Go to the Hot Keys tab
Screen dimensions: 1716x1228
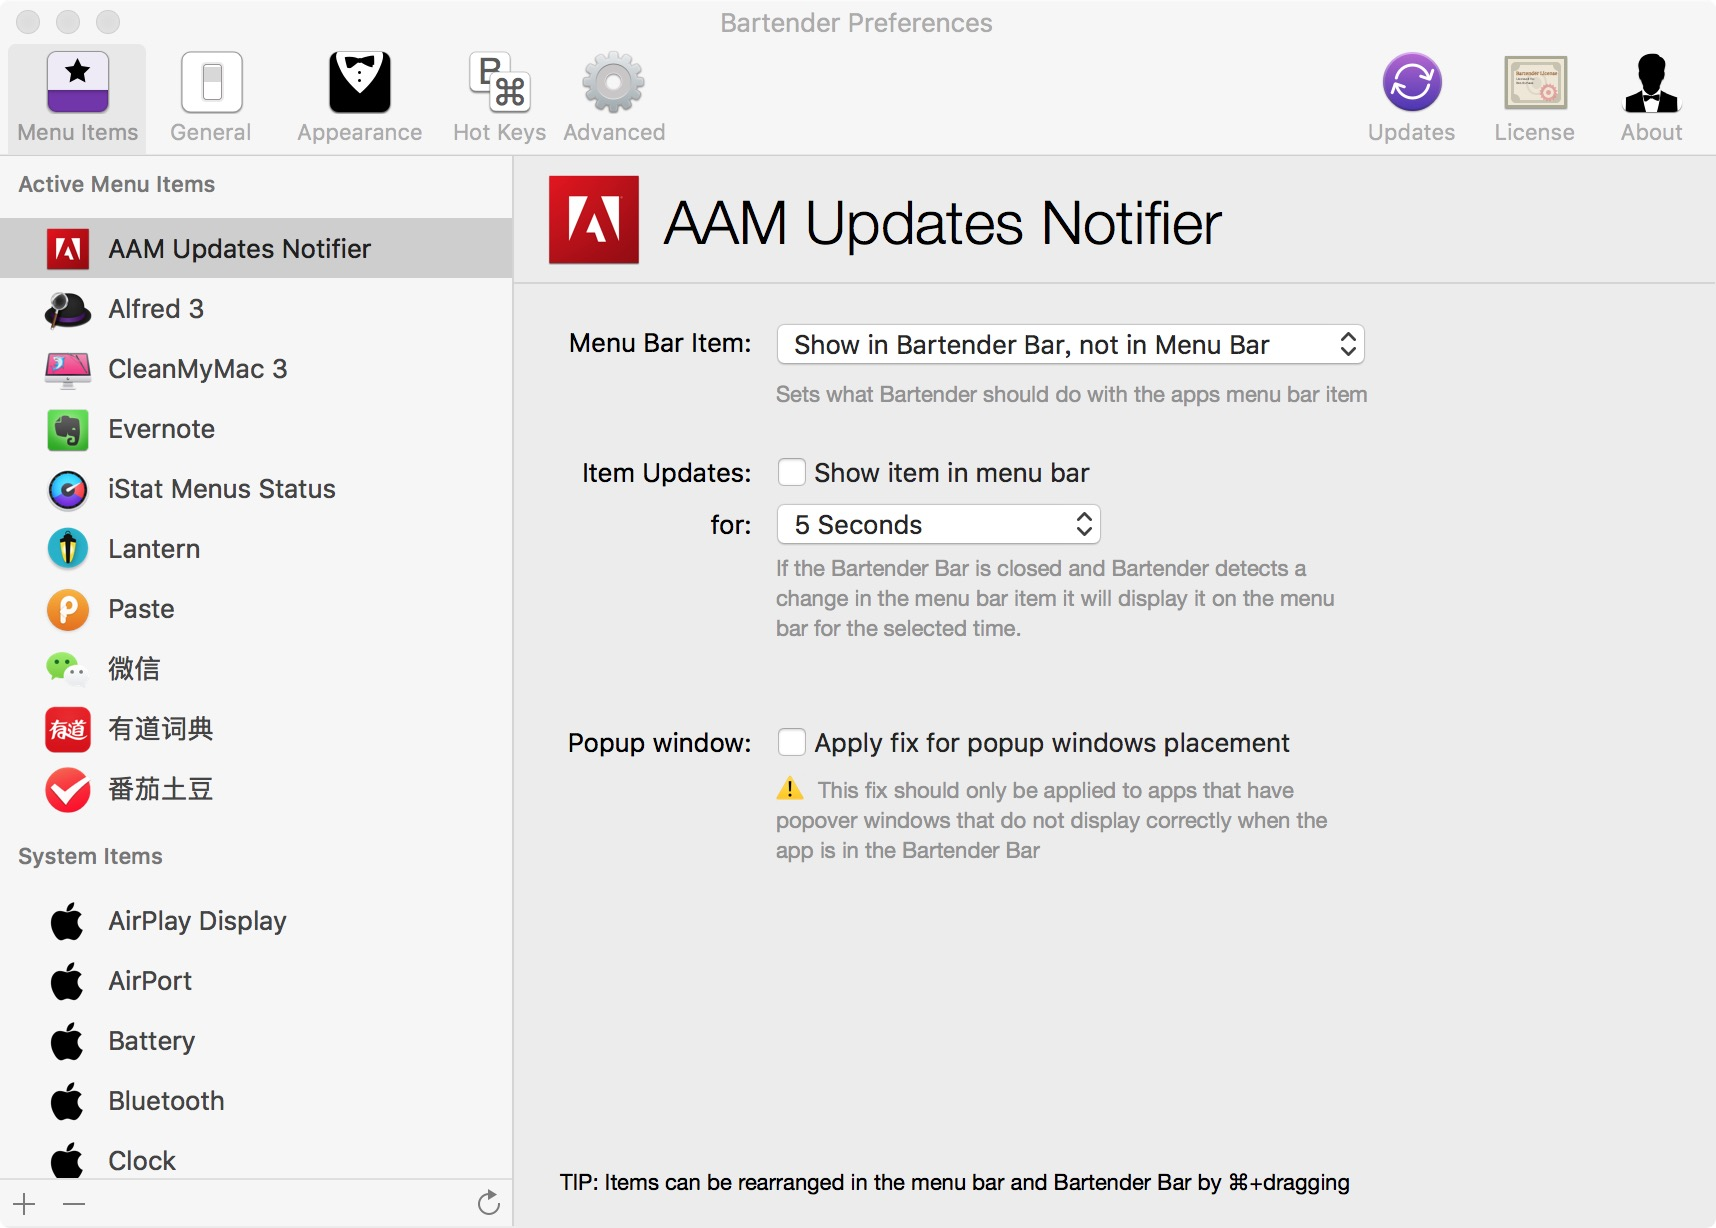[499, 98]
